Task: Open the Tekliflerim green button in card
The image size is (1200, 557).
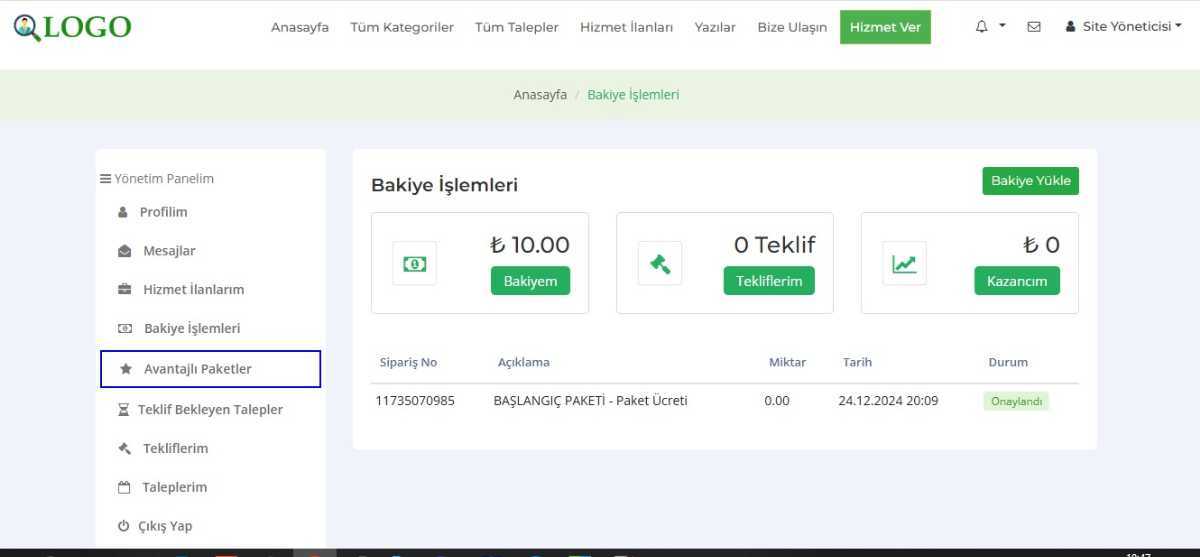Action: (769, 281)
